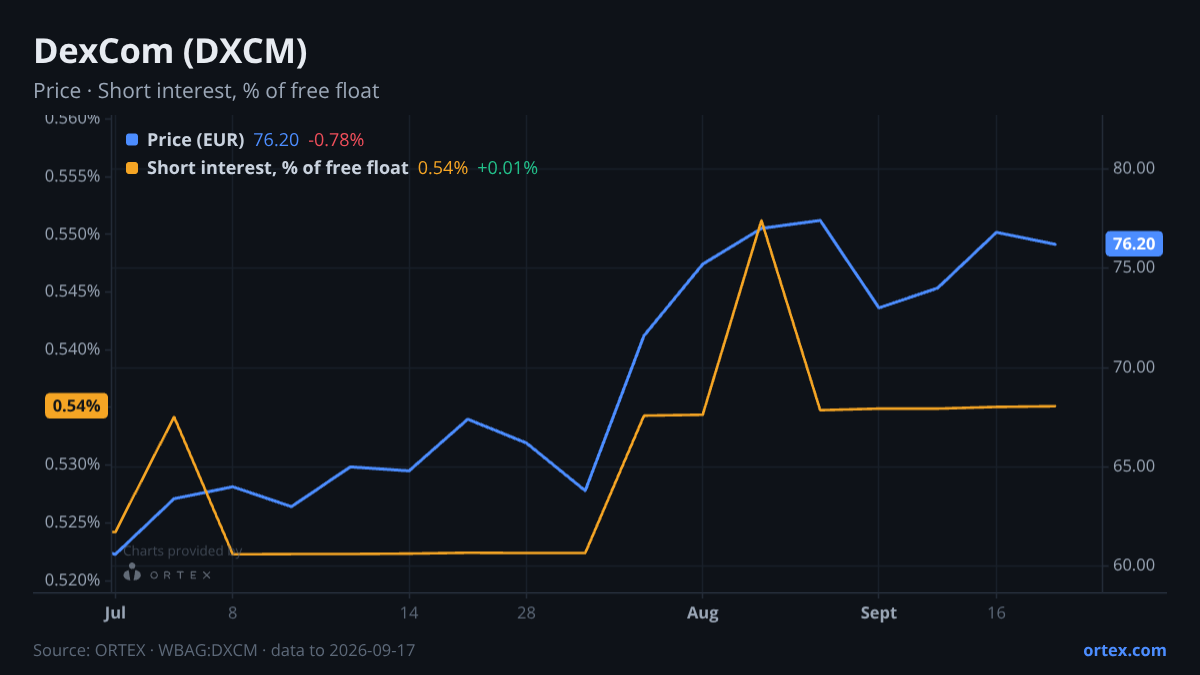
Task: Click the 16 date tick label
Action: click(x=996, y=612)
